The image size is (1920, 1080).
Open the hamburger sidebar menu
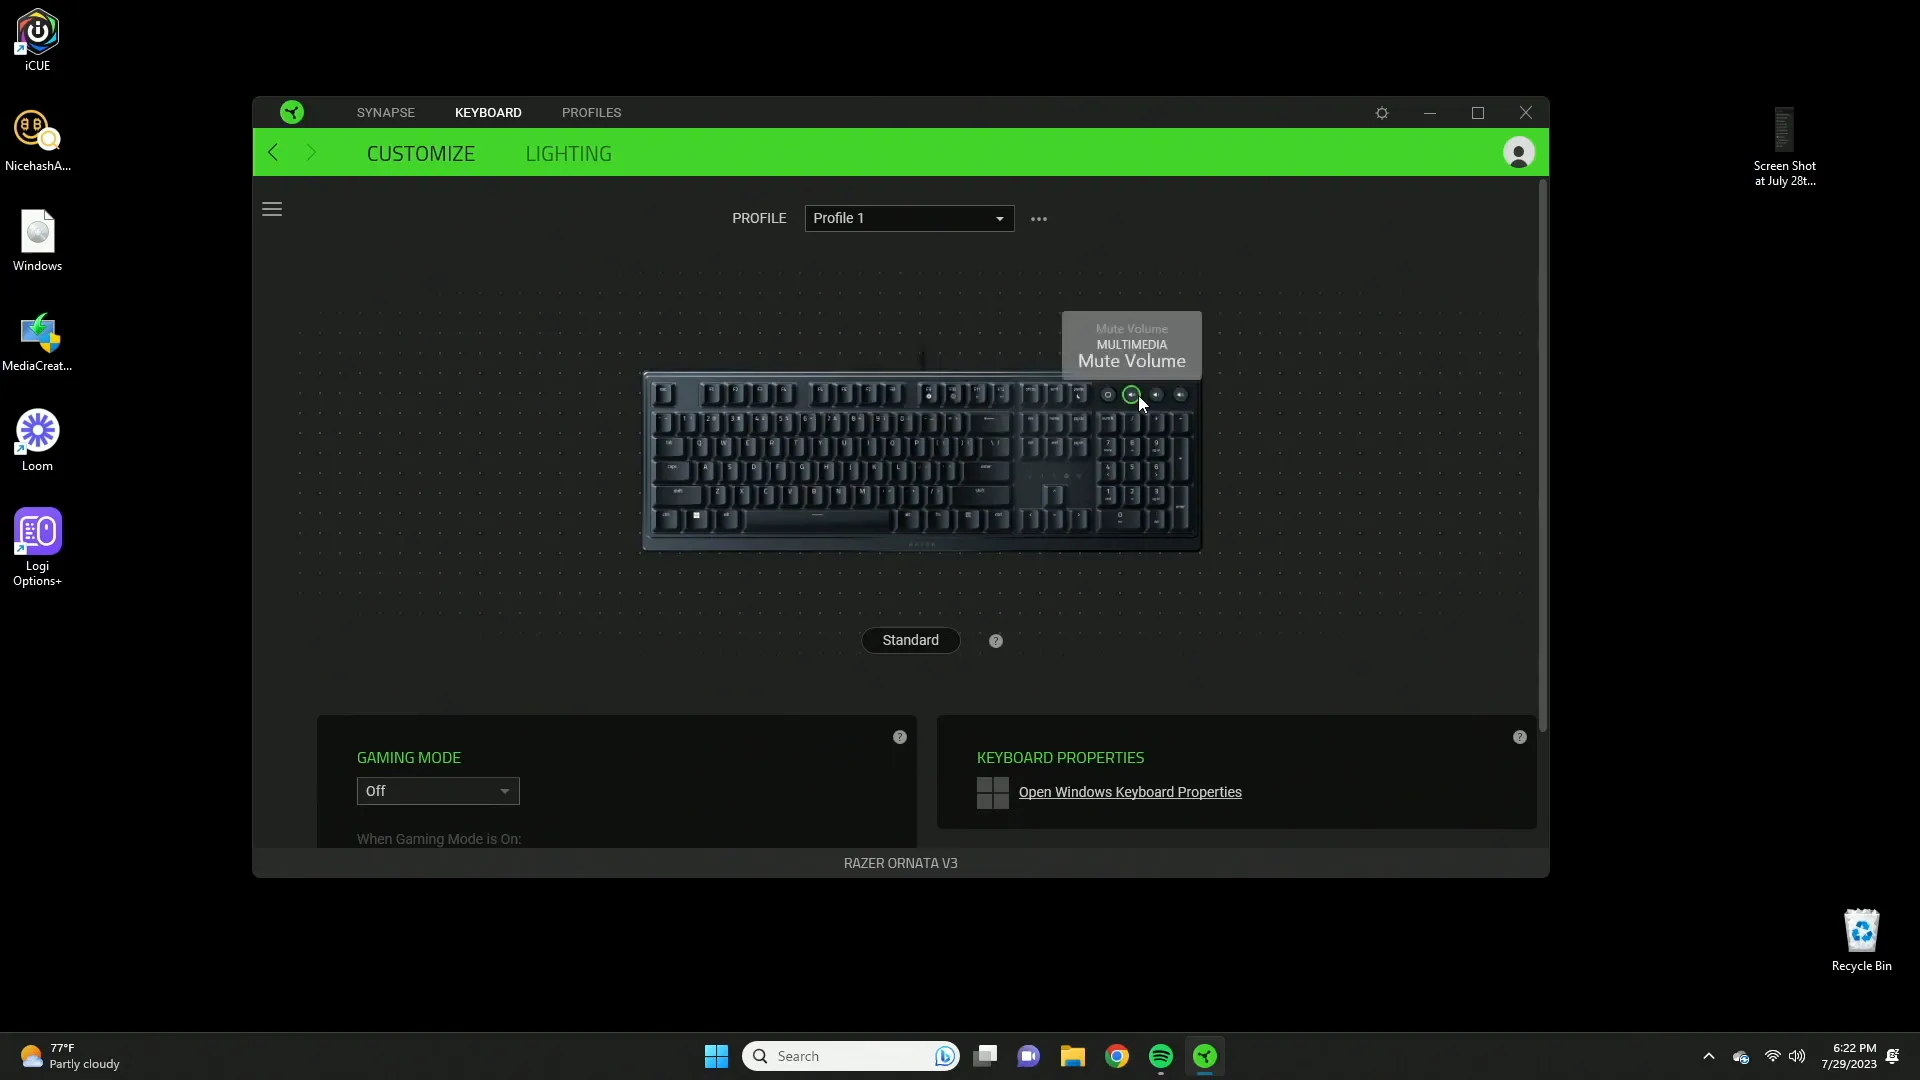[x=272, y=209]
